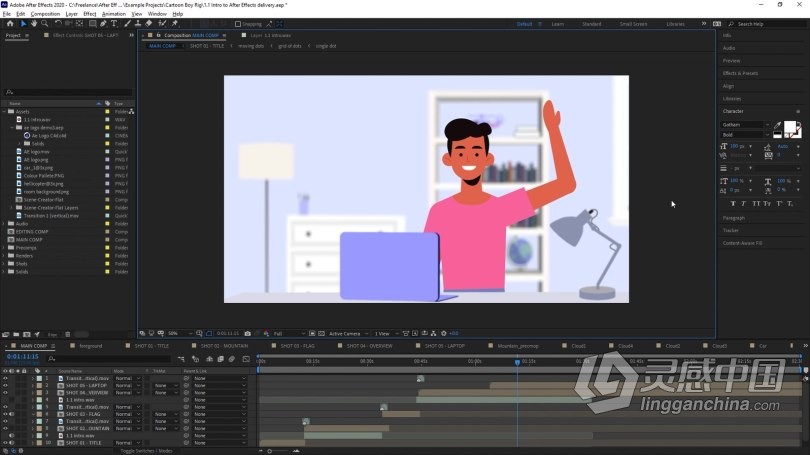Click the white fill color swatch

click(790, 127)
